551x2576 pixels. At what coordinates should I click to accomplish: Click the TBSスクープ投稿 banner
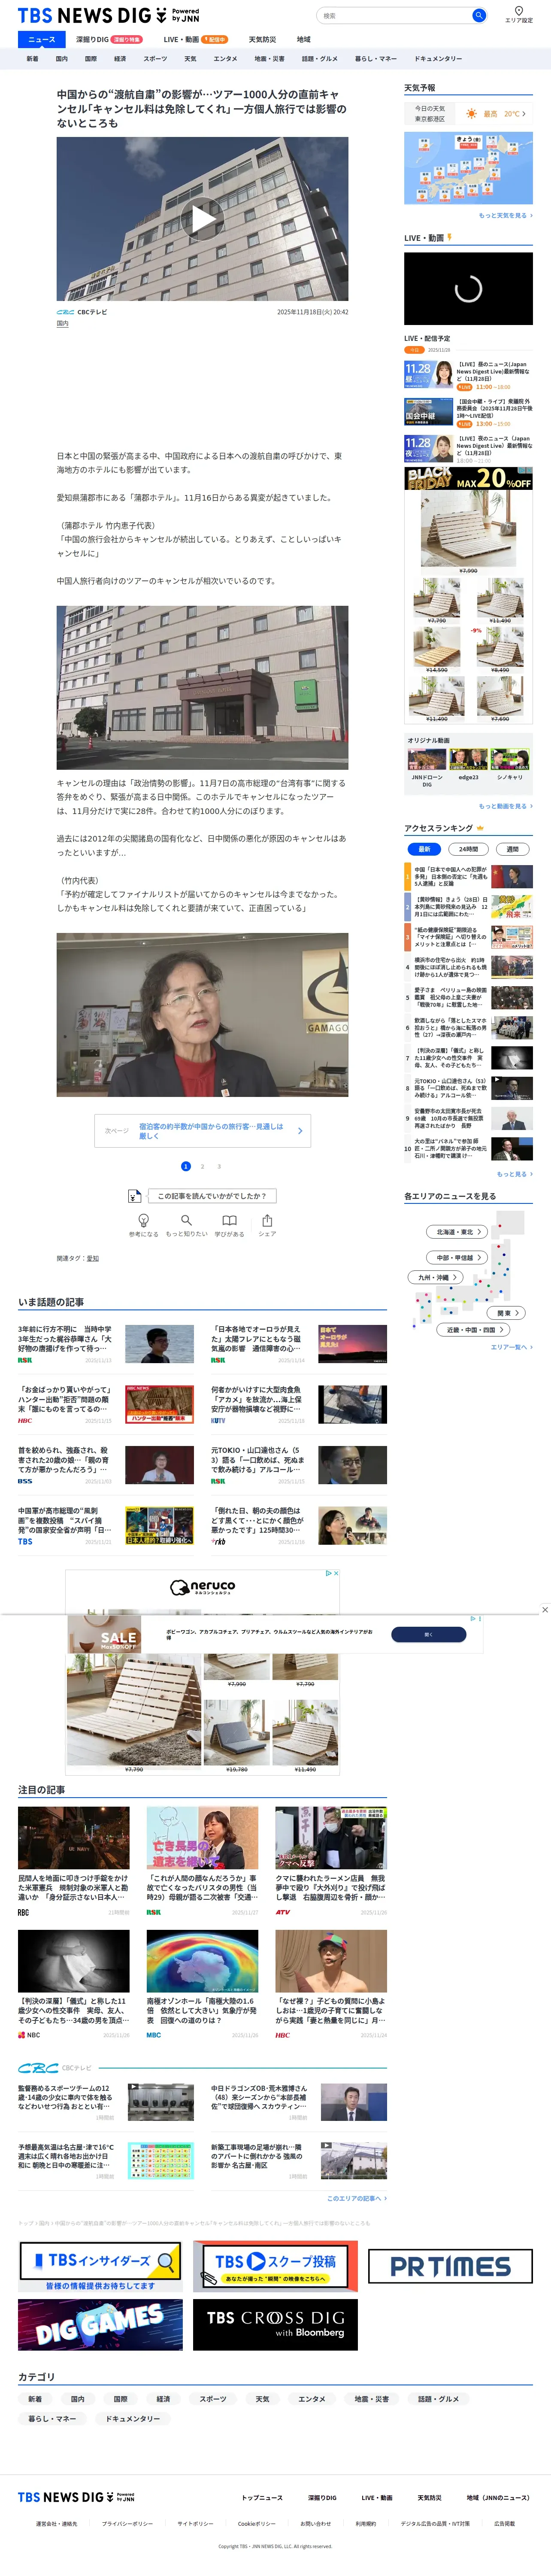point(275,2265)
